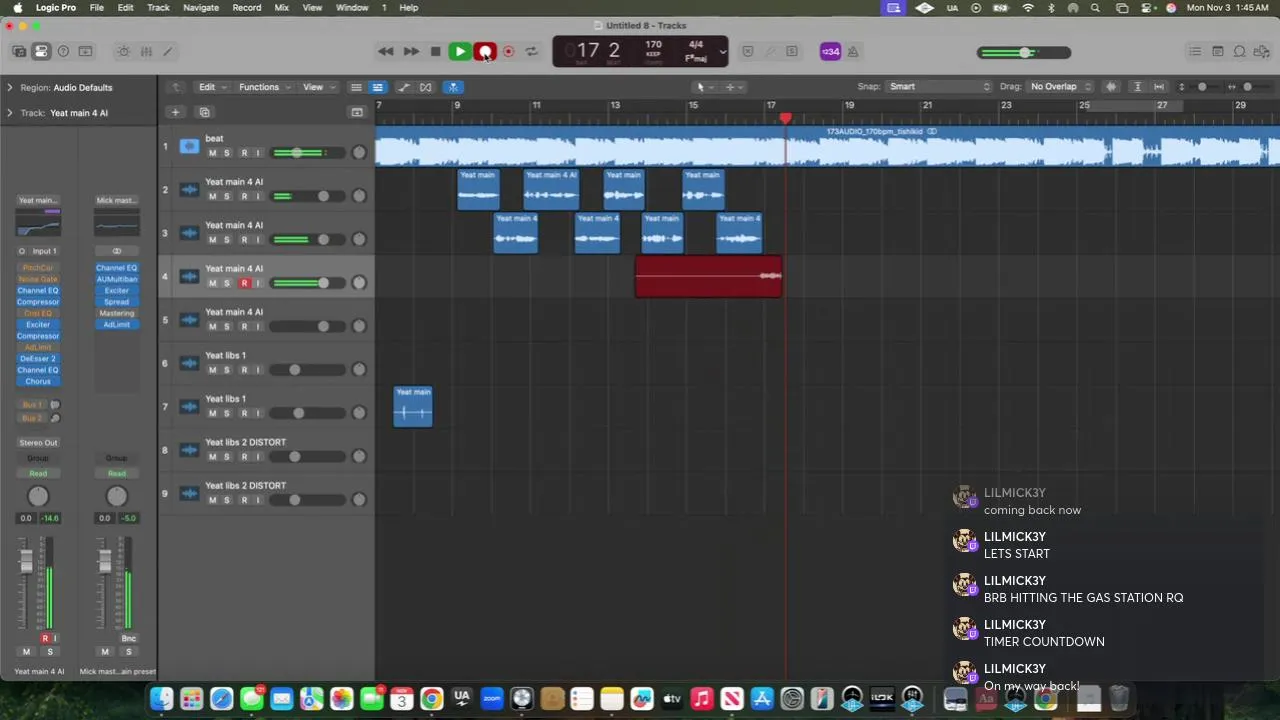Click the Yeat main 4 AI pan knob
The image size is (1280, 720).
click(37, 497)
